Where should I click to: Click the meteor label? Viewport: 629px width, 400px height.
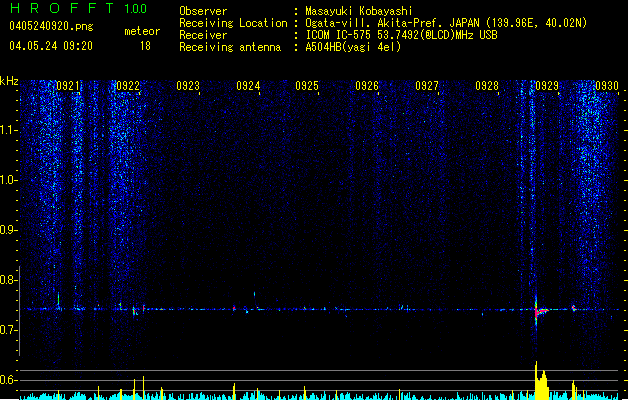[142, 31]
